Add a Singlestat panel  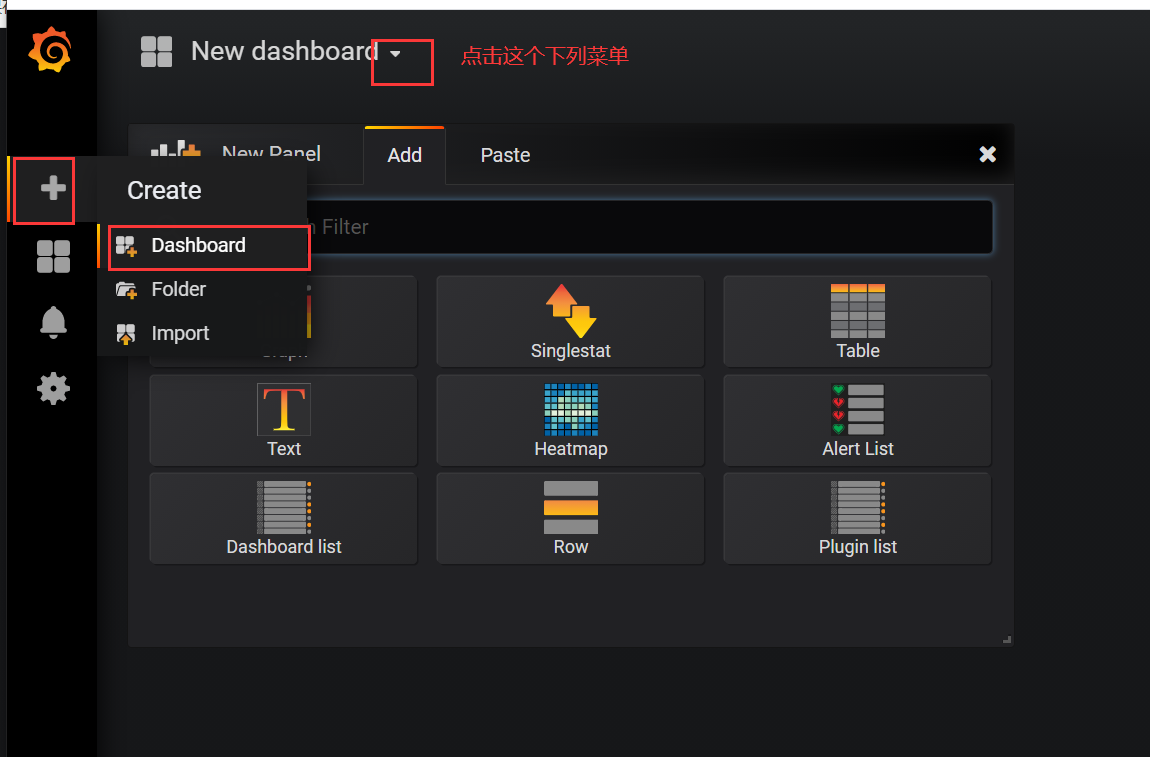pos(571,321)
